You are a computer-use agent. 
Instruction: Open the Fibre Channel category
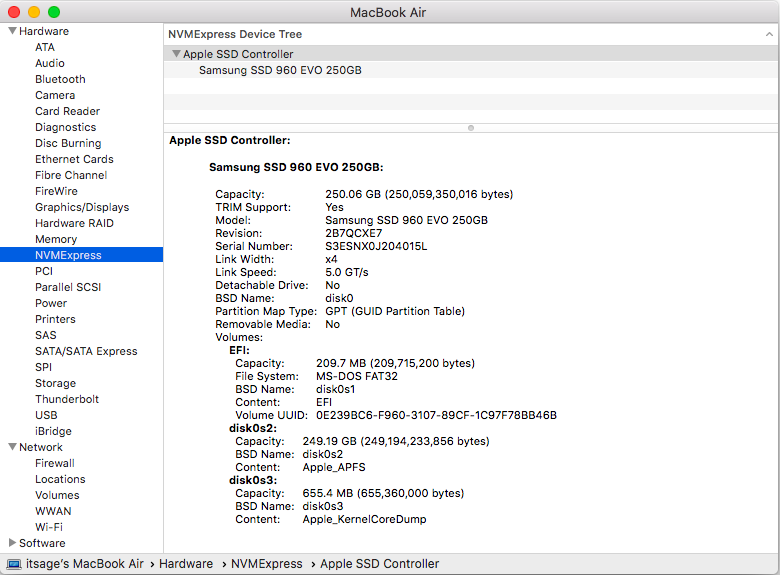[71, 175]
